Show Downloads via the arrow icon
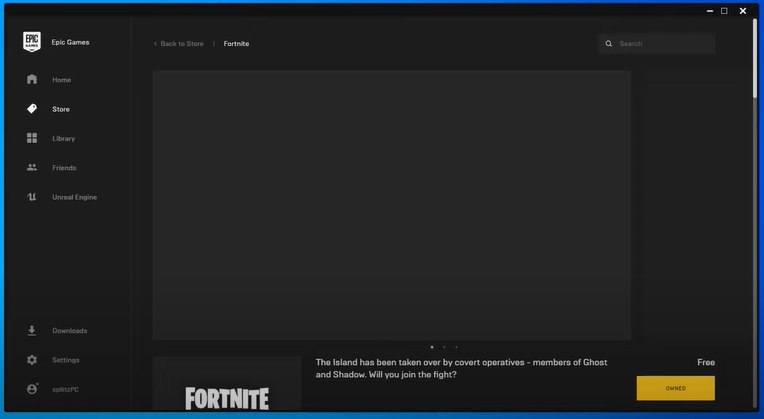764x419 pixels. tap(32, 330)
